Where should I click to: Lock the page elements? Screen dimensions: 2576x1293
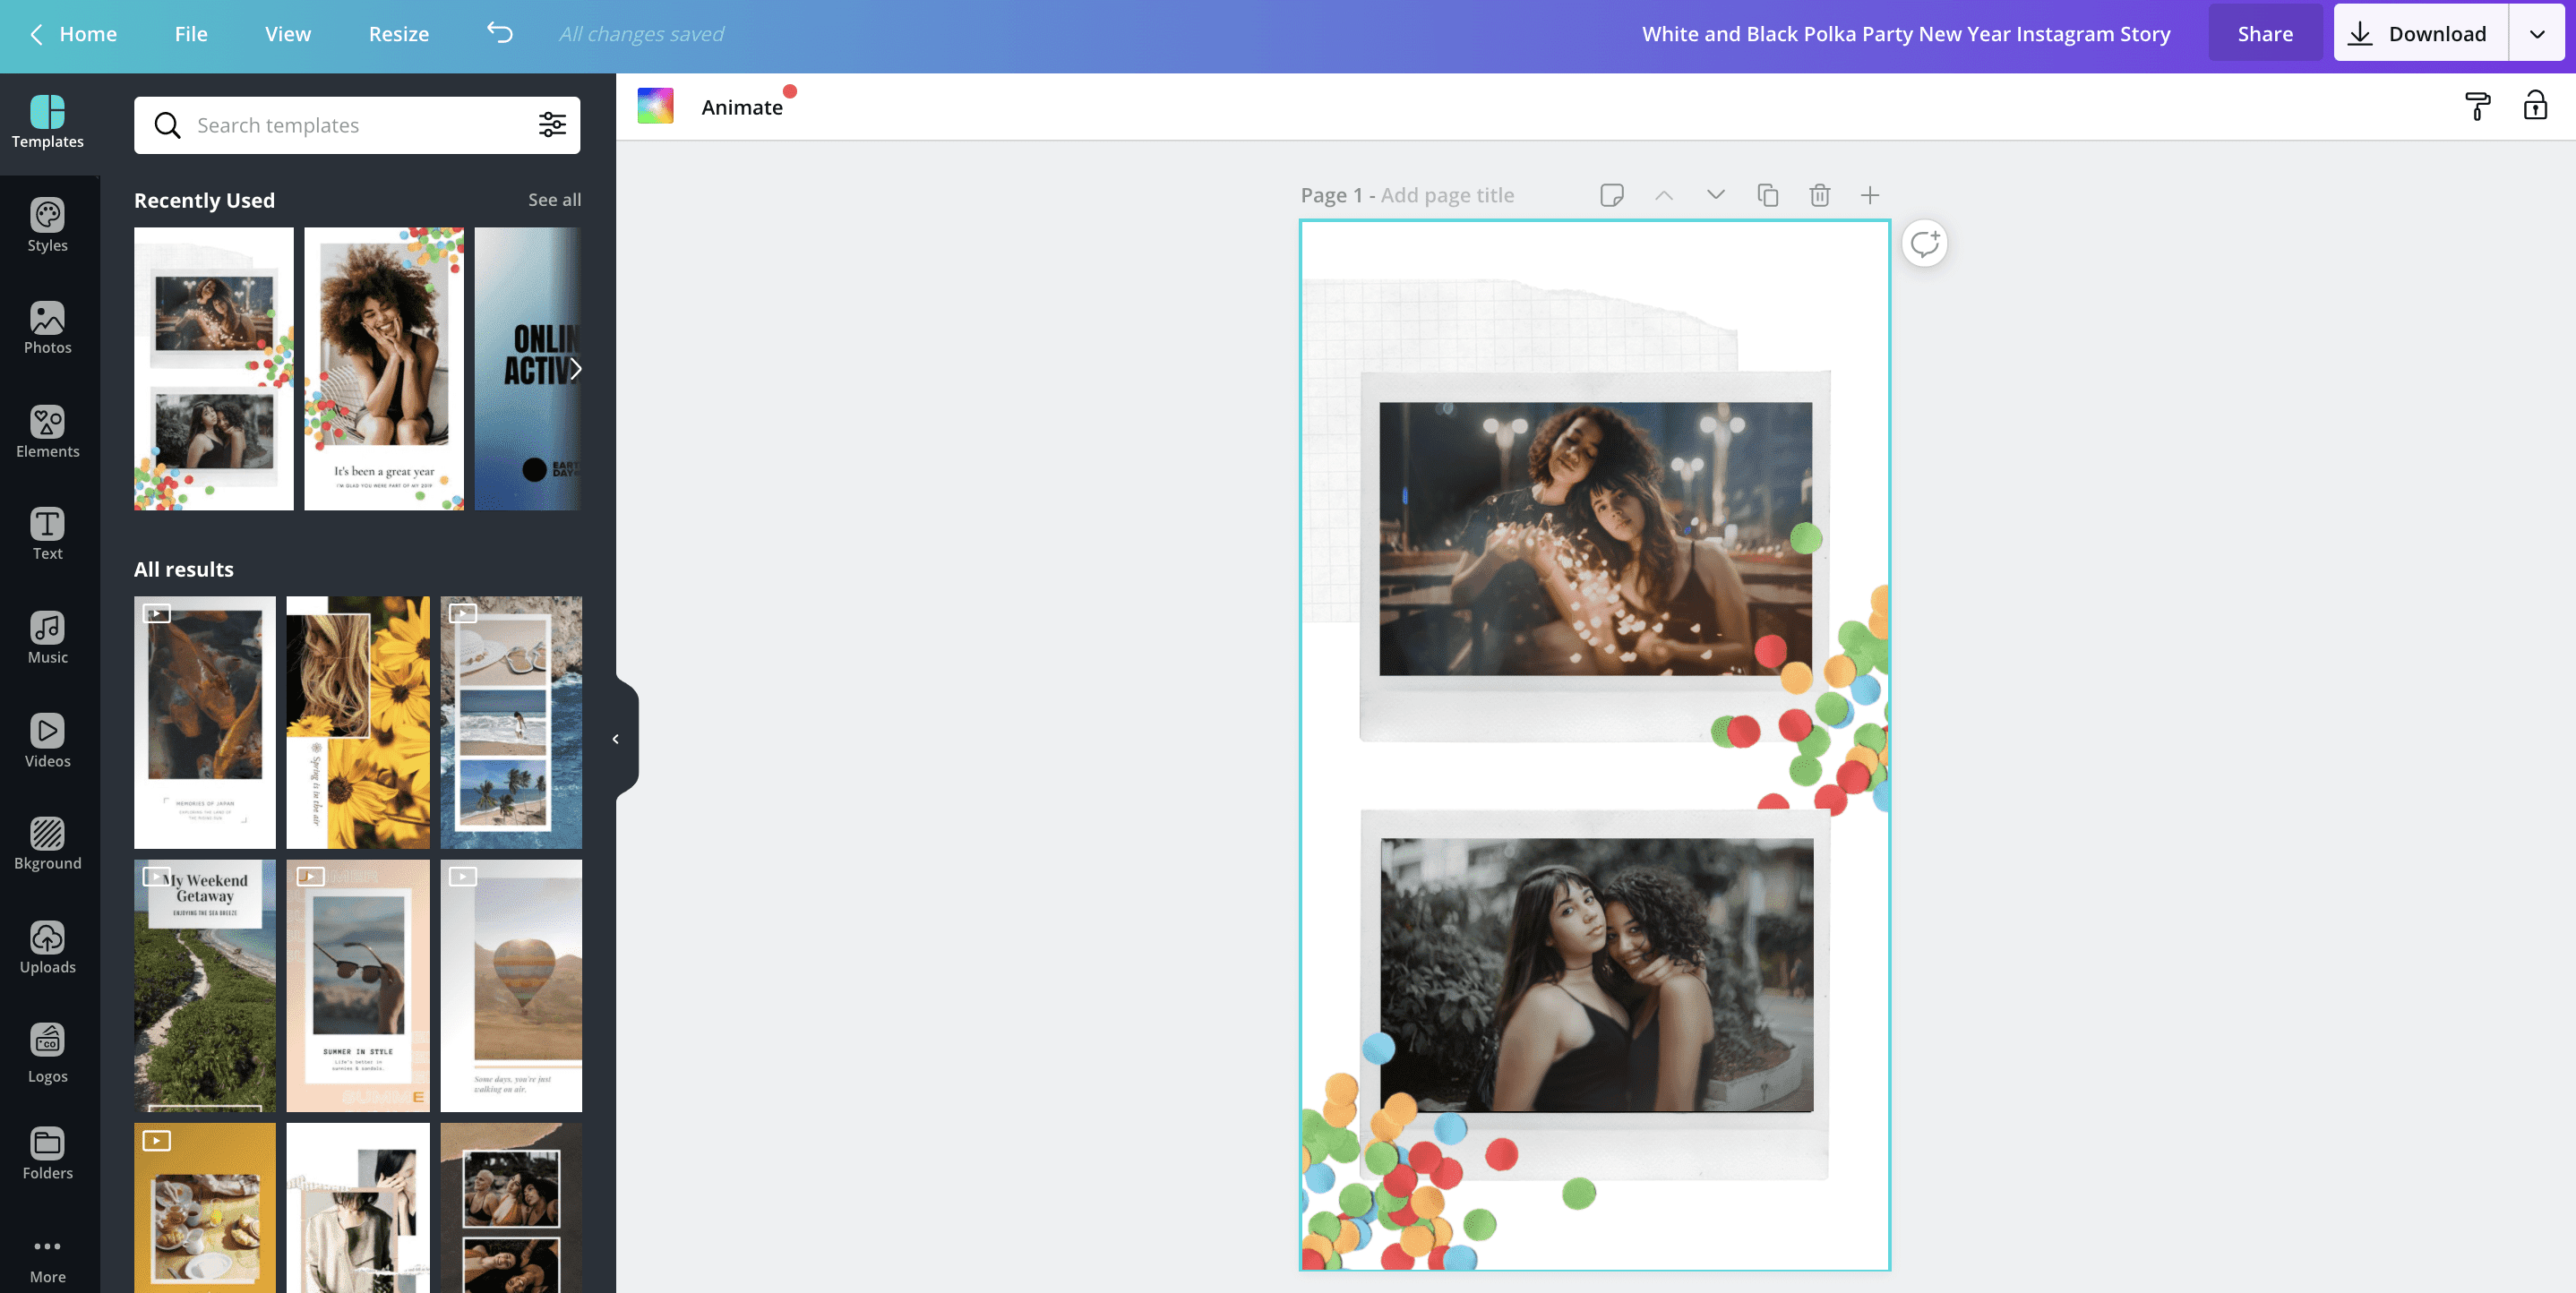click(x=2536, y=105)
